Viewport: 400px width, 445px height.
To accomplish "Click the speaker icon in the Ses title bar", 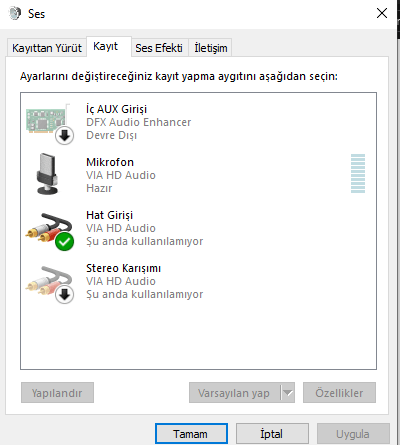I will [x=15, y=13].
